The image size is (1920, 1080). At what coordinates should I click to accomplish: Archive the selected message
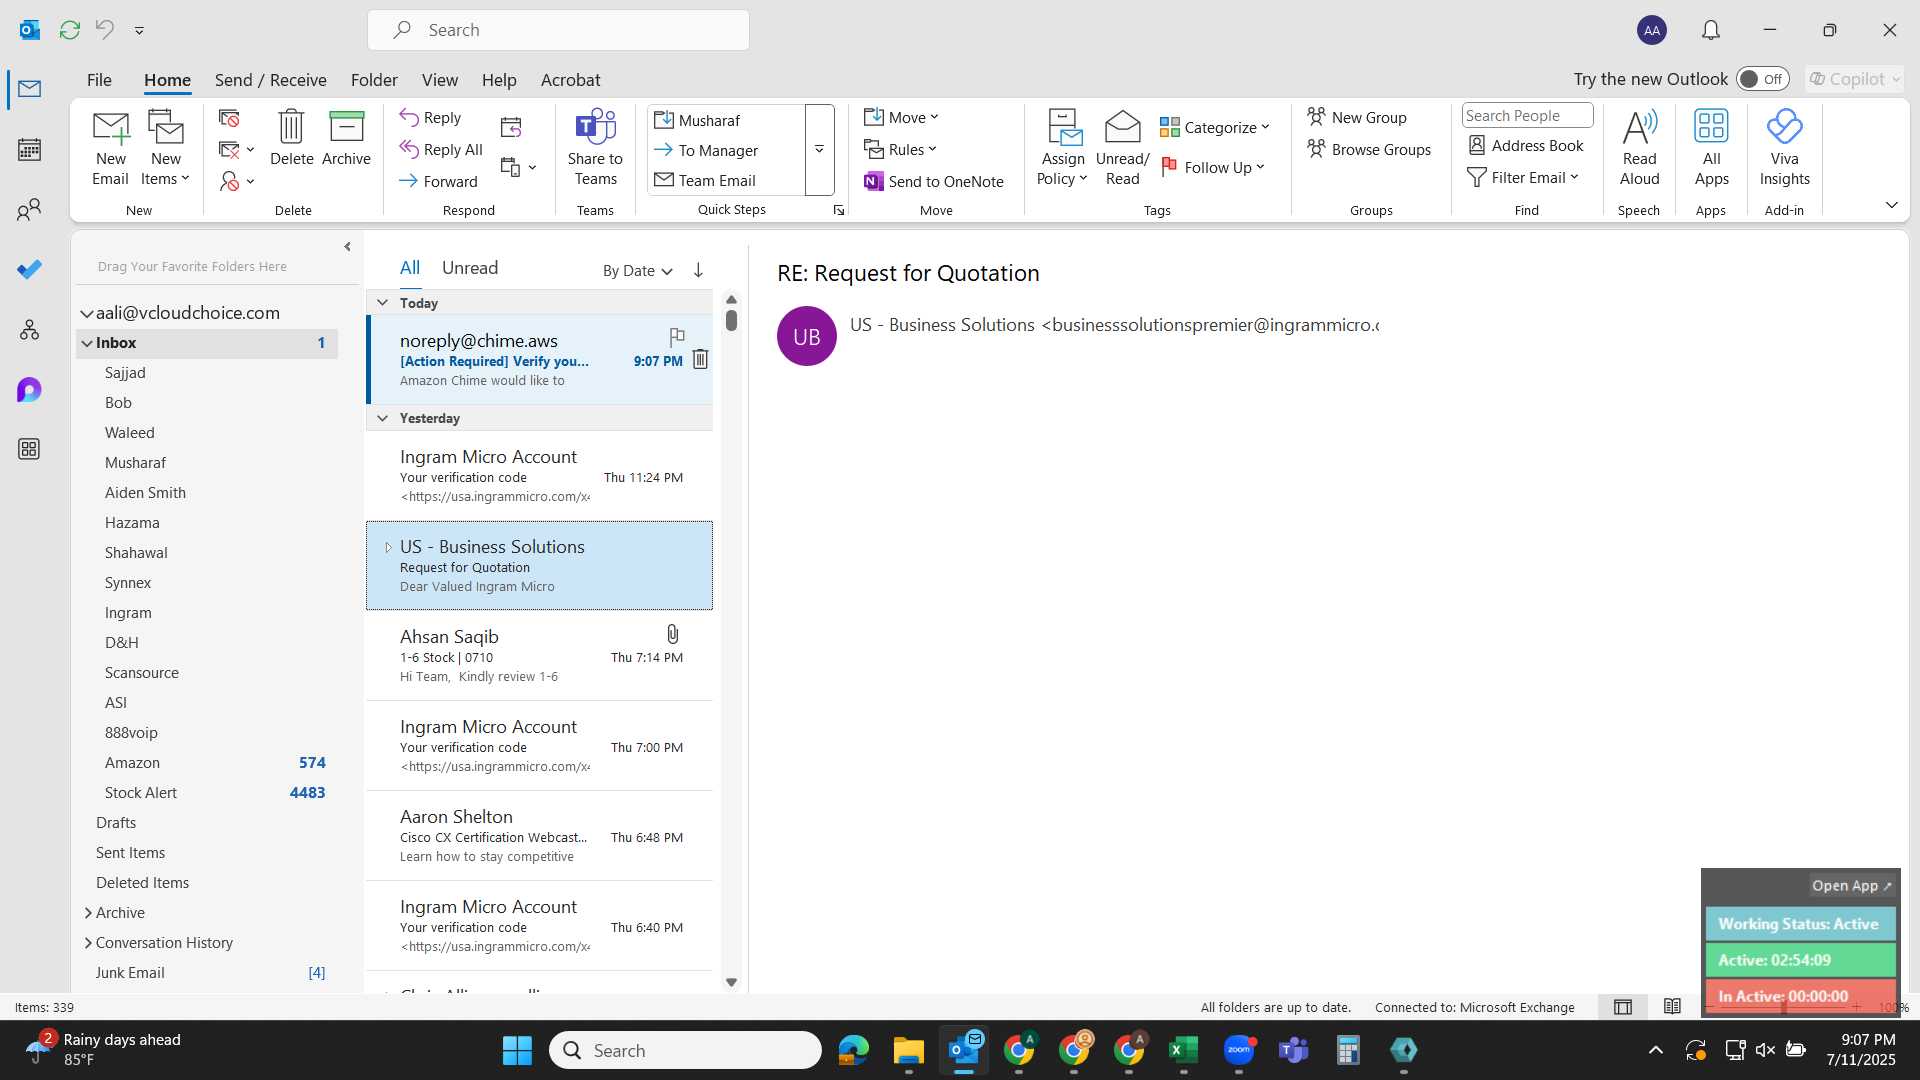(x=346, y=138)
